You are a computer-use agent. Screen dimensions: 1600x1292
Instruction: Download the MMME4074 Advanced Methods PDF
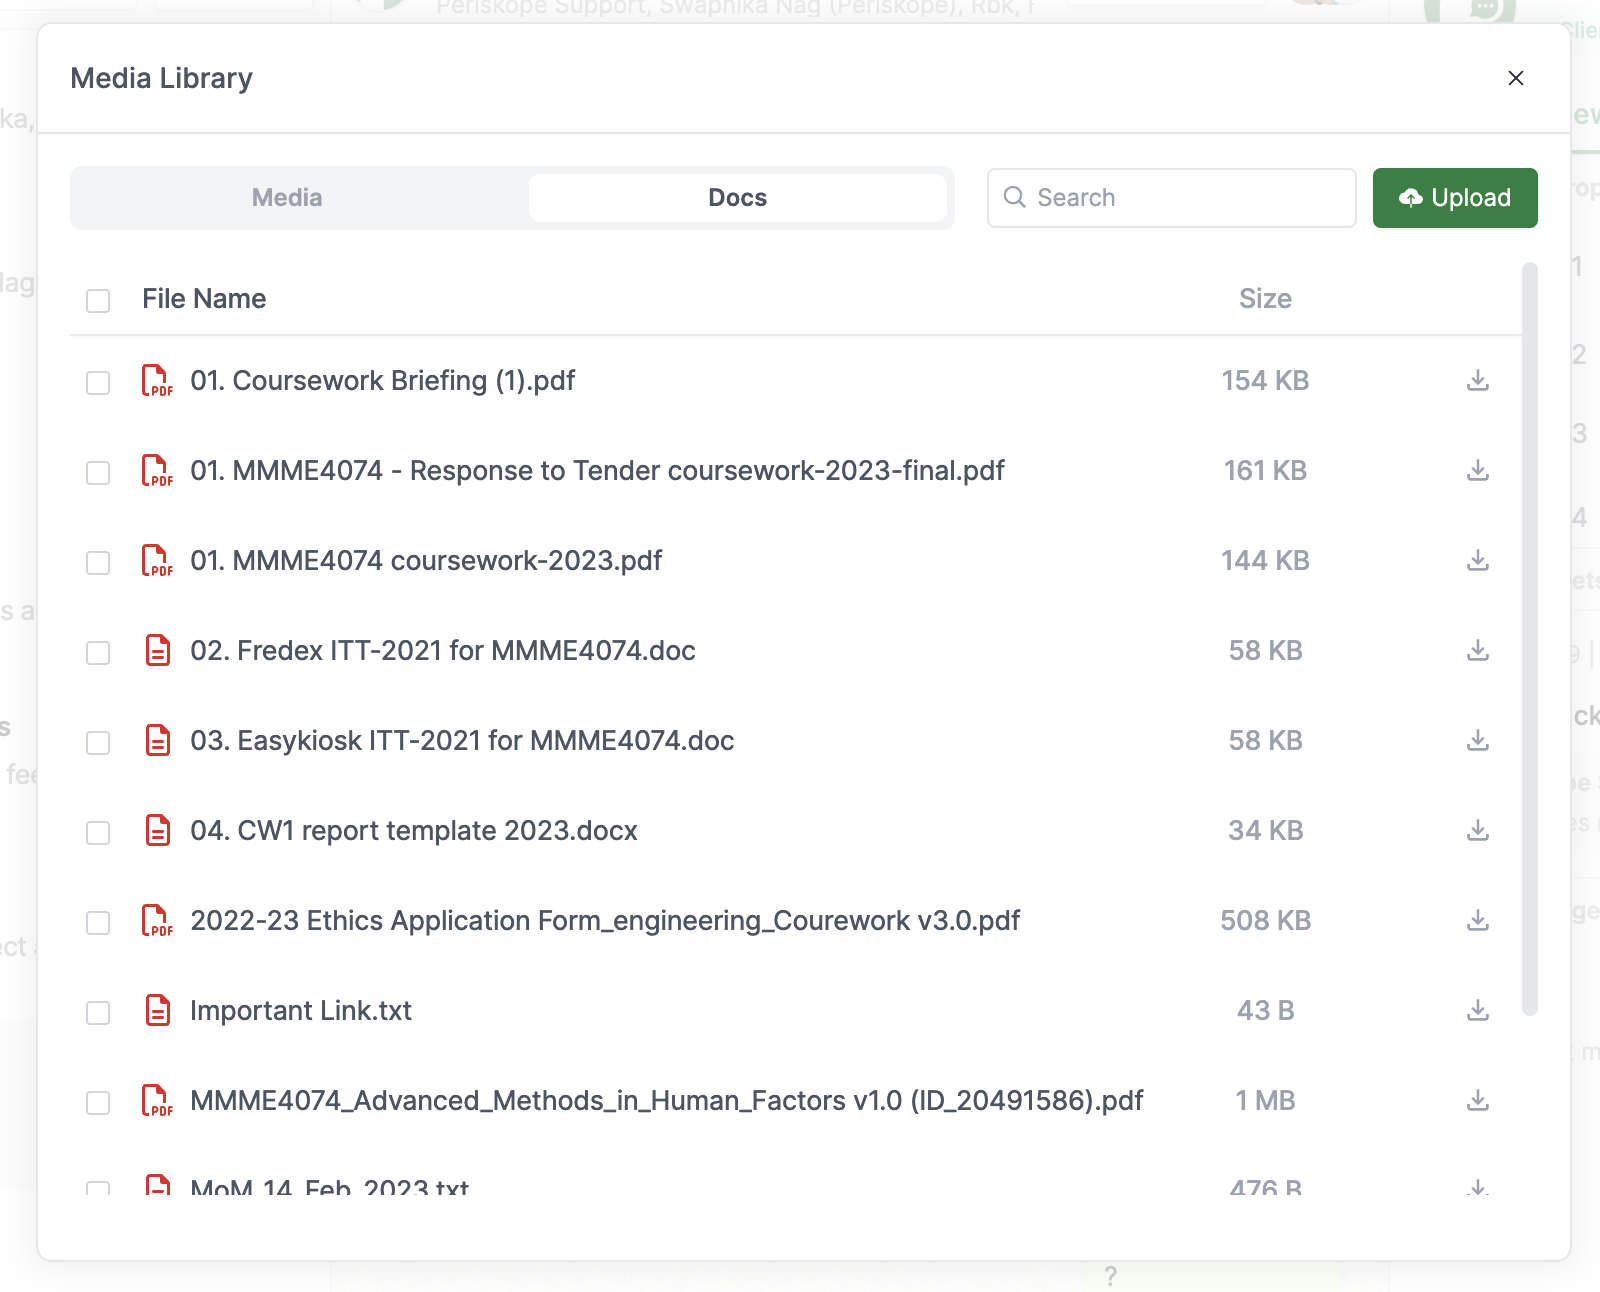tap(1477, 1101)
